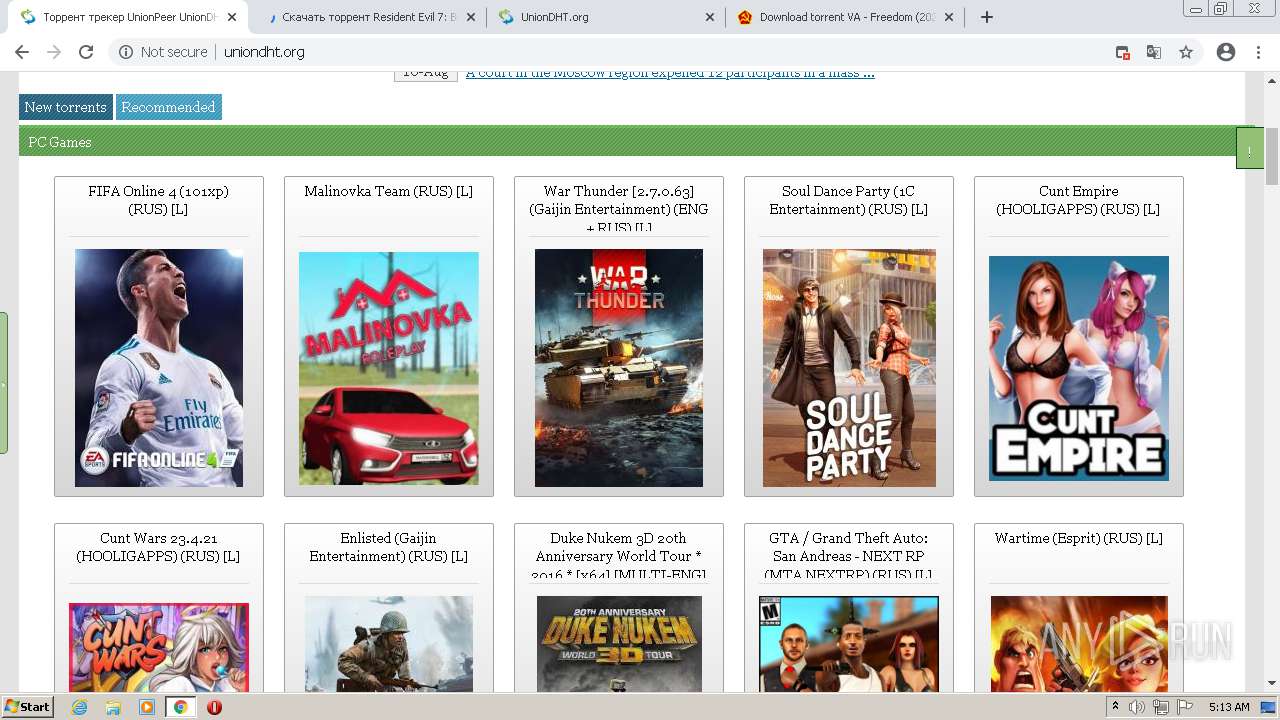
Task: Close the Download torrent VA - Freedom tab
Action: click(949, 17)
